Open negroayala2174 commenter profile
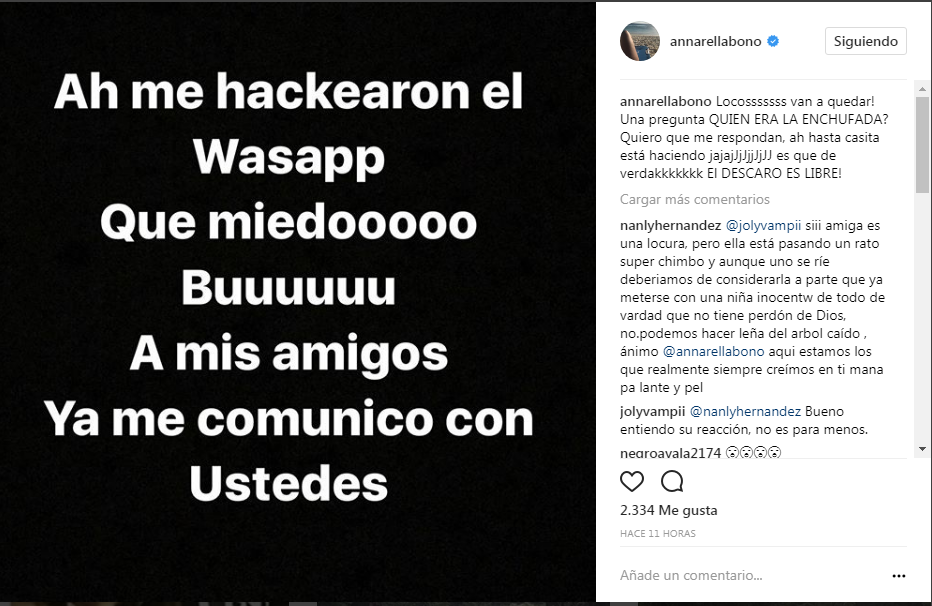The width and height of the screenshot is (932, 606). tap(670, 453)
